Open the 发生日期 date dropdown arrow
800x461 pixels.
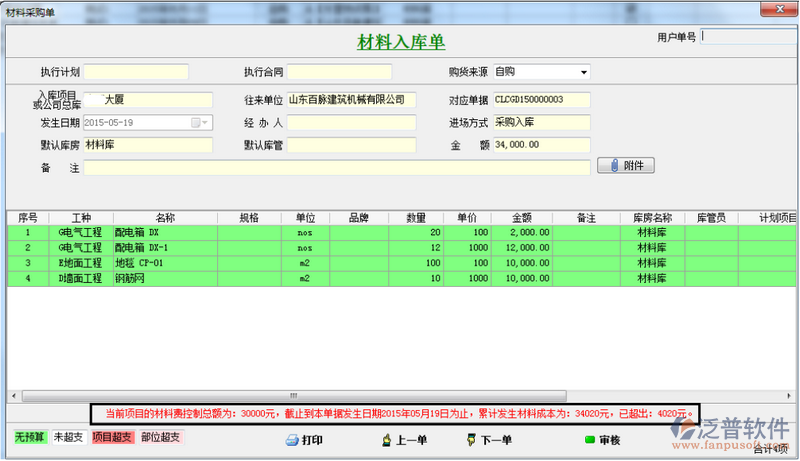click(206, 122)
